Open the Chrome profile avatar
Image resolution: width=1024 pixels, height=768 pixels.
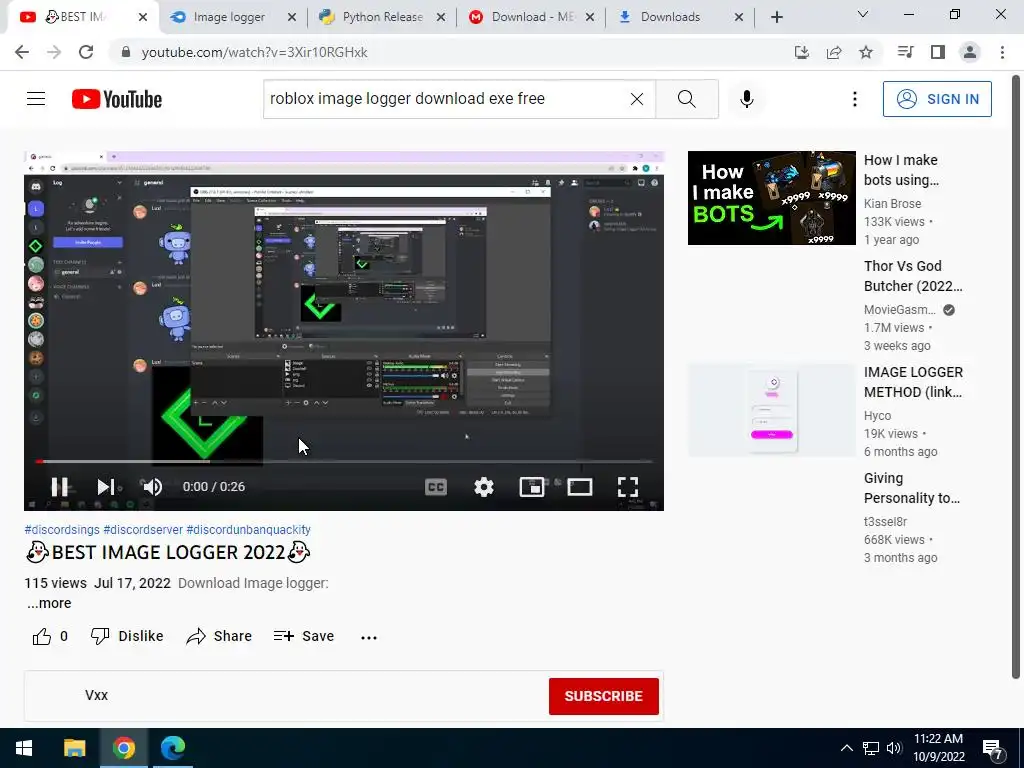click(x=970, y=52)
